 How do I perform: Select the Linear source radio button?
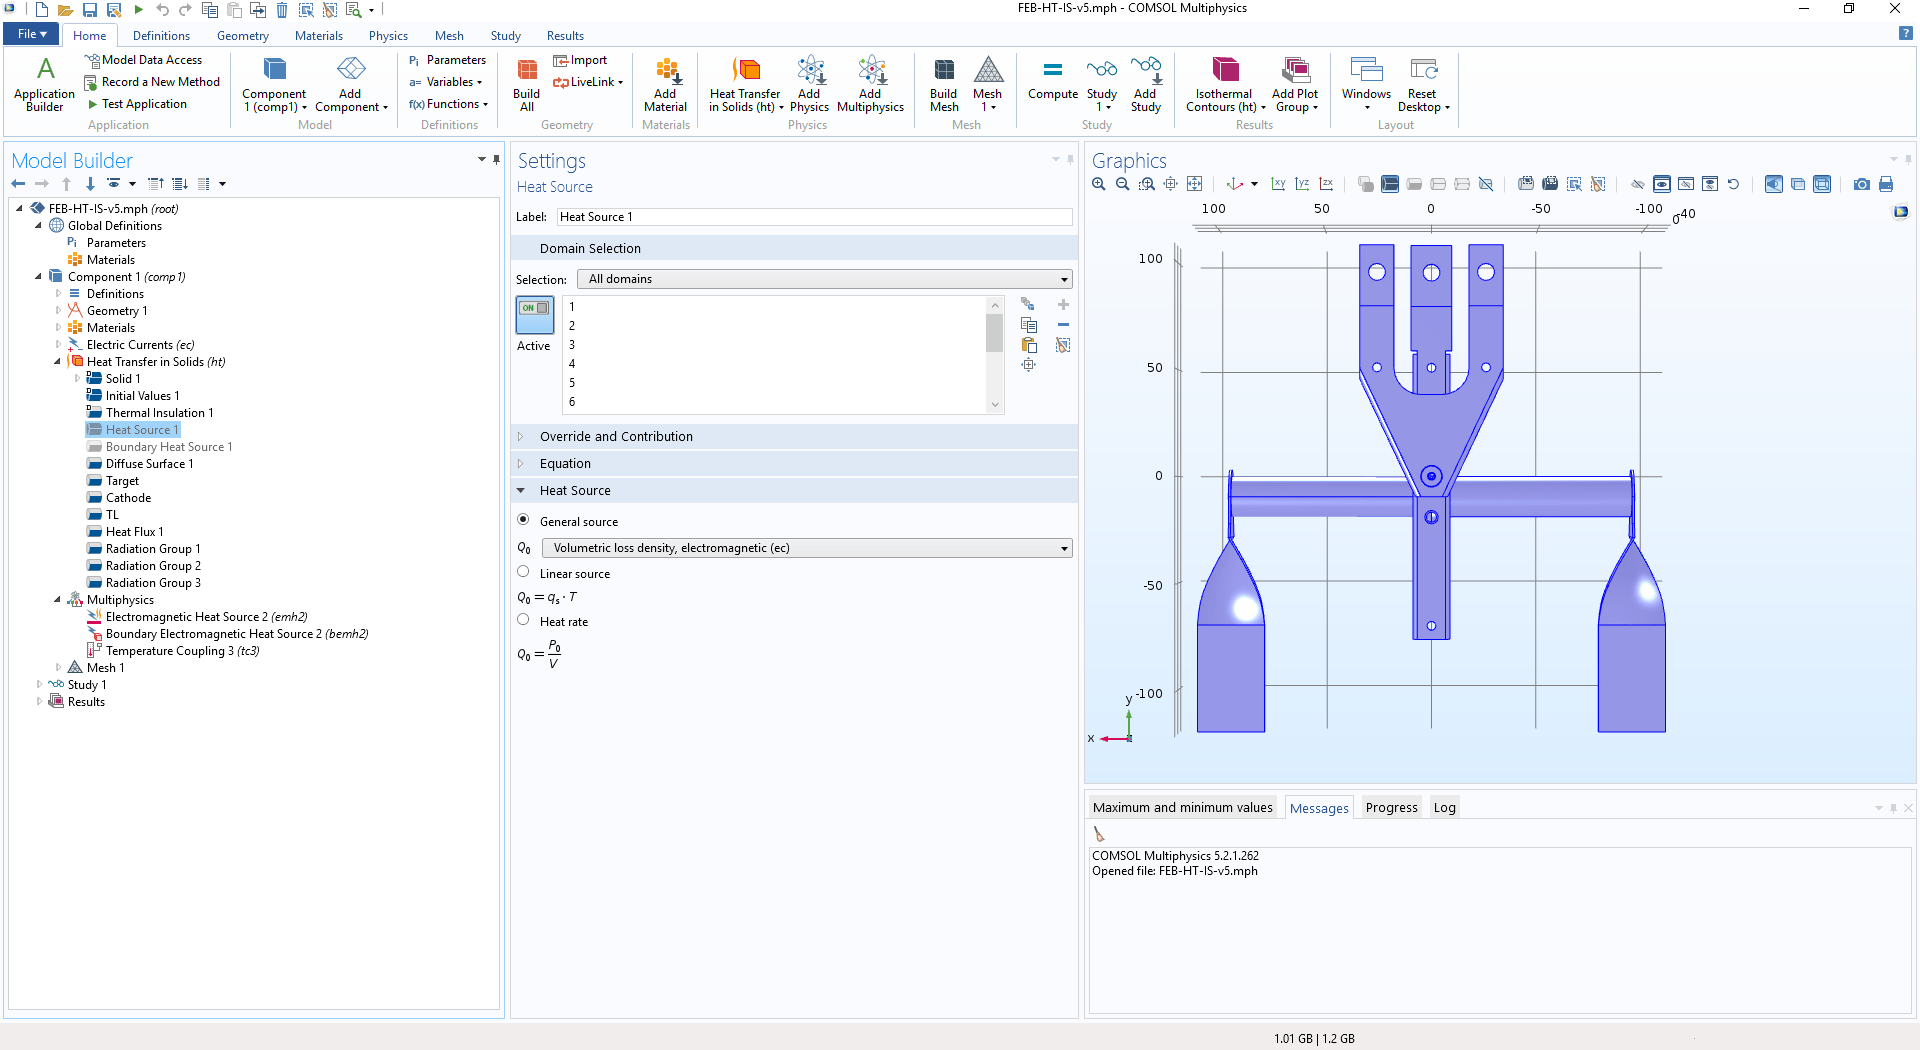coord(523,572)
